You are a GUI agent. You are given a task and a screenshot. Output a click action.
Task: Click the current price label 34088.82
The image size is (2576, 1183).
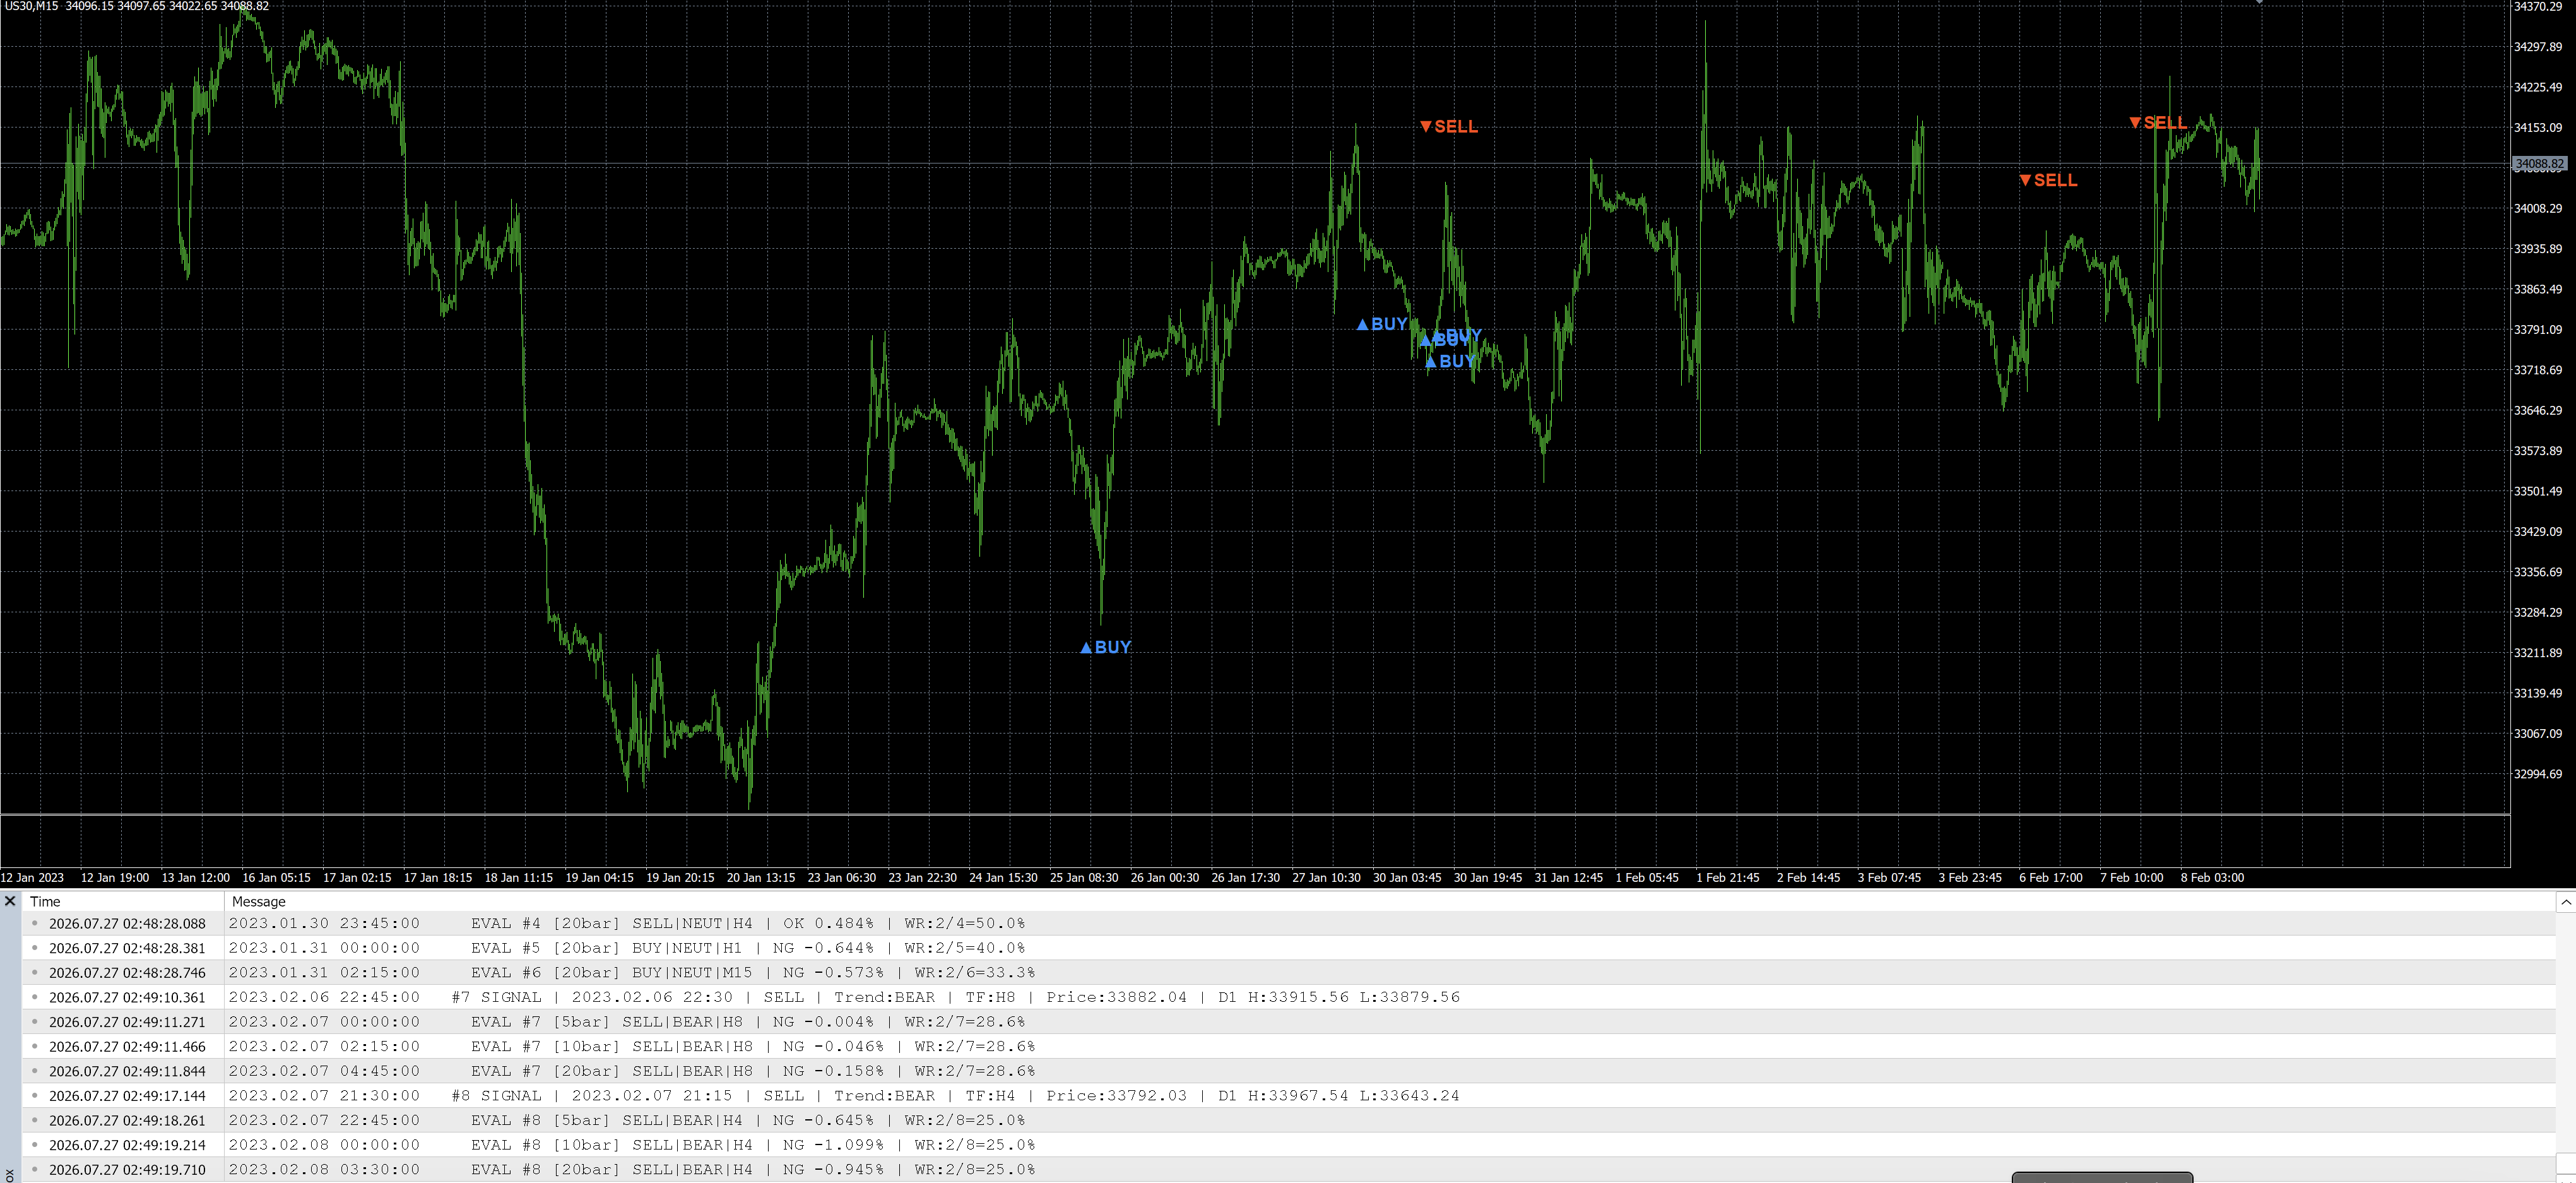(2539, 164)
